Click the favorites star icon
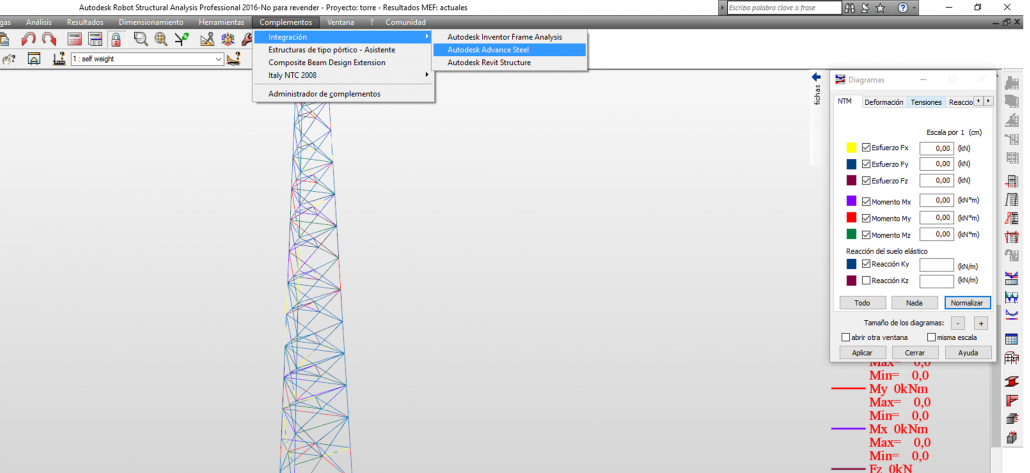Screen dimensions: 1030x473 click(879, 8)
